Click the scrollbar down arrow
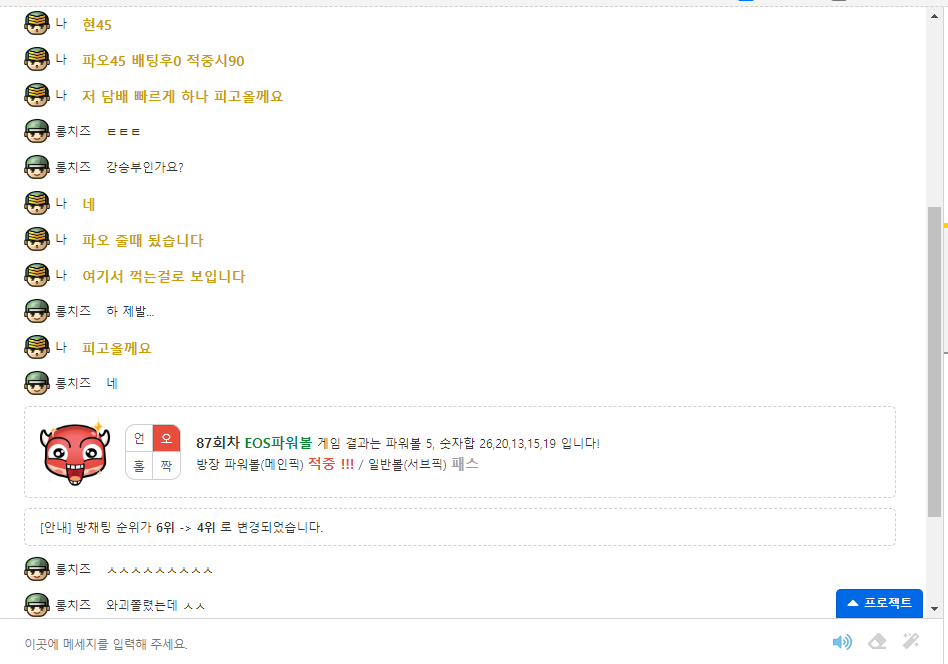The height and width of the screenshot is (664, 948). point(935,608)
